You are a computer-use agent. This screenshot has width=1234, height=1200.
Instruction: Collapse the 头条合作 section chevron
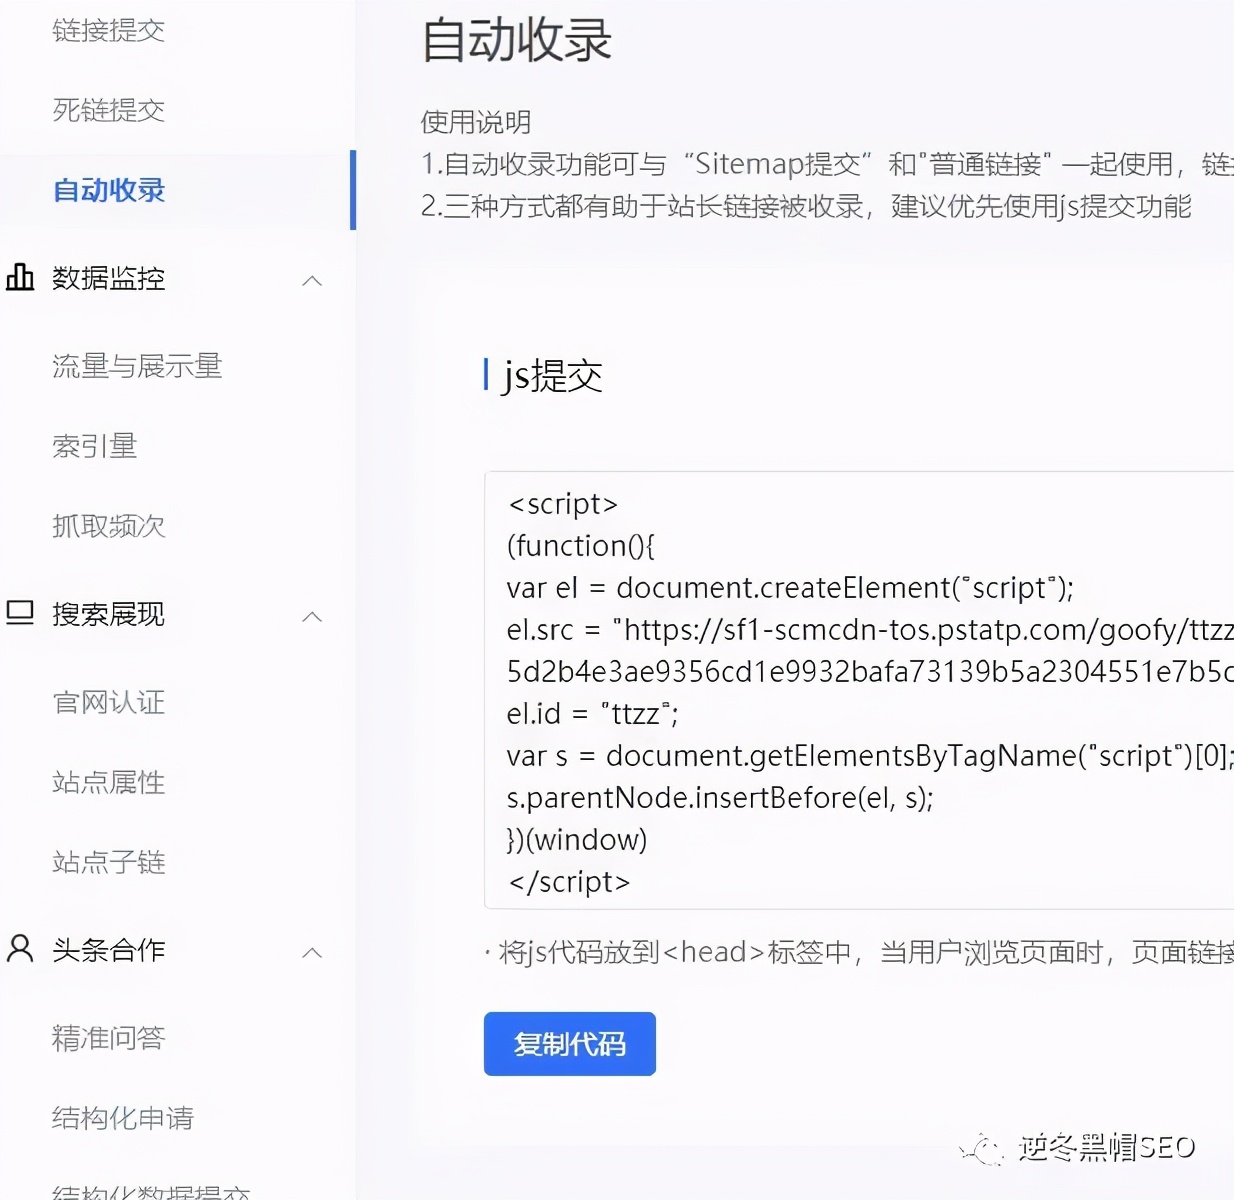(x=312, y=953)
